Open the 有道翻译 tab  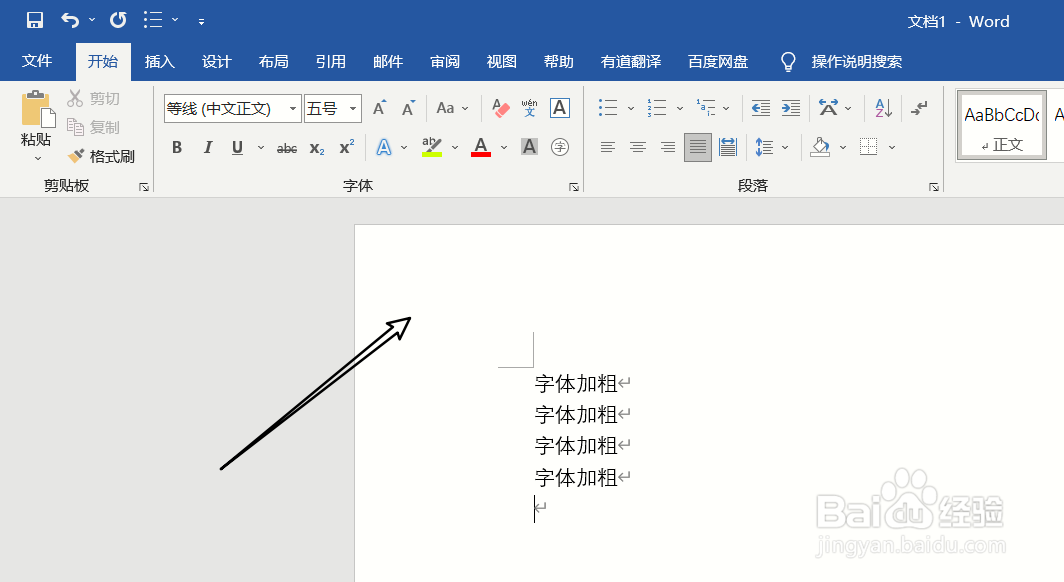630,62
